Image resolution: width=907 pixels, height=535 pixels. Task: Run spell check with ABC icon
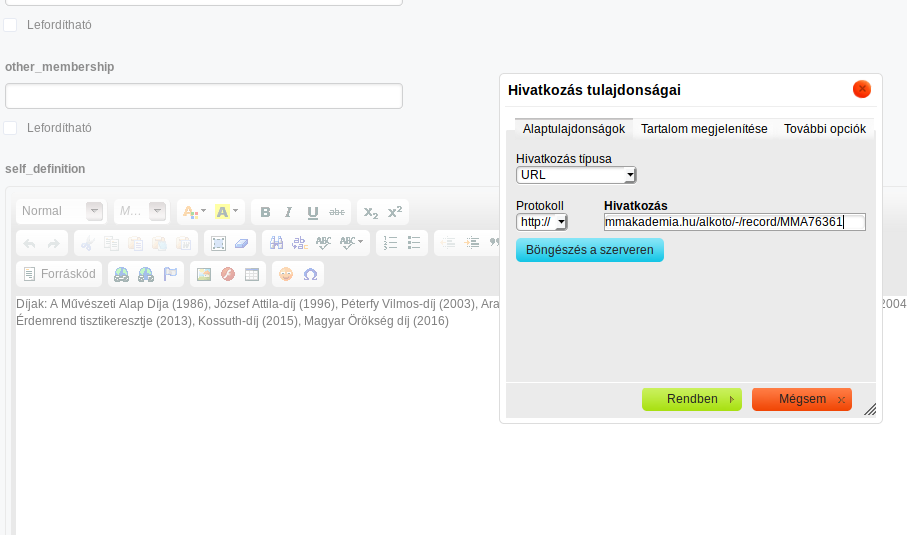[323, 243]
